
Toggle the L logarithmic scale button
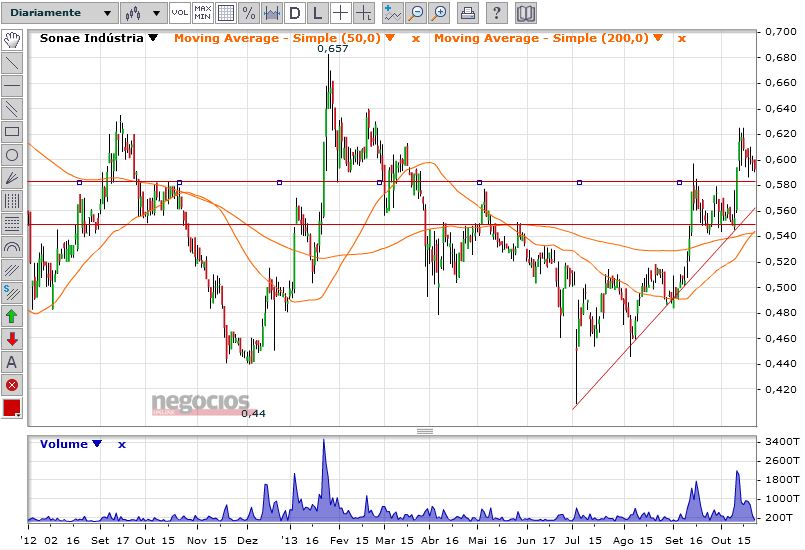[x=318, y=13]
